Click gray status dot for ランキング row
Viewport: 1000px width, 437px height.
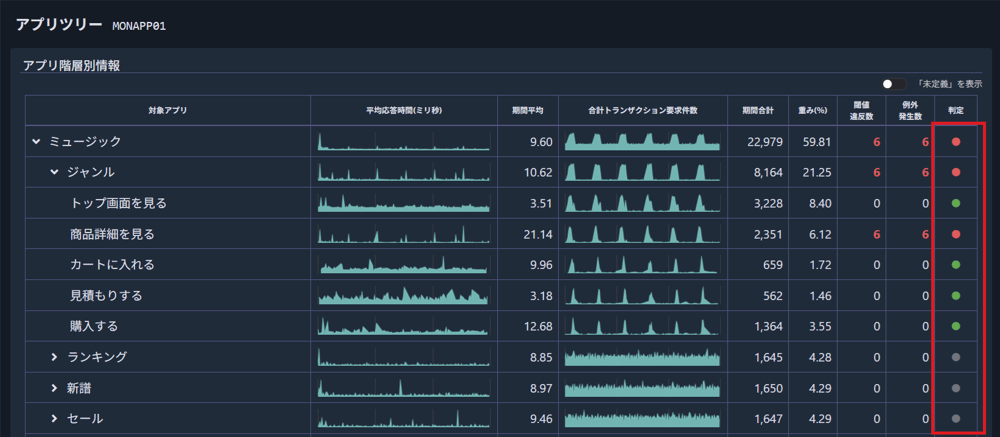point(956,357)
